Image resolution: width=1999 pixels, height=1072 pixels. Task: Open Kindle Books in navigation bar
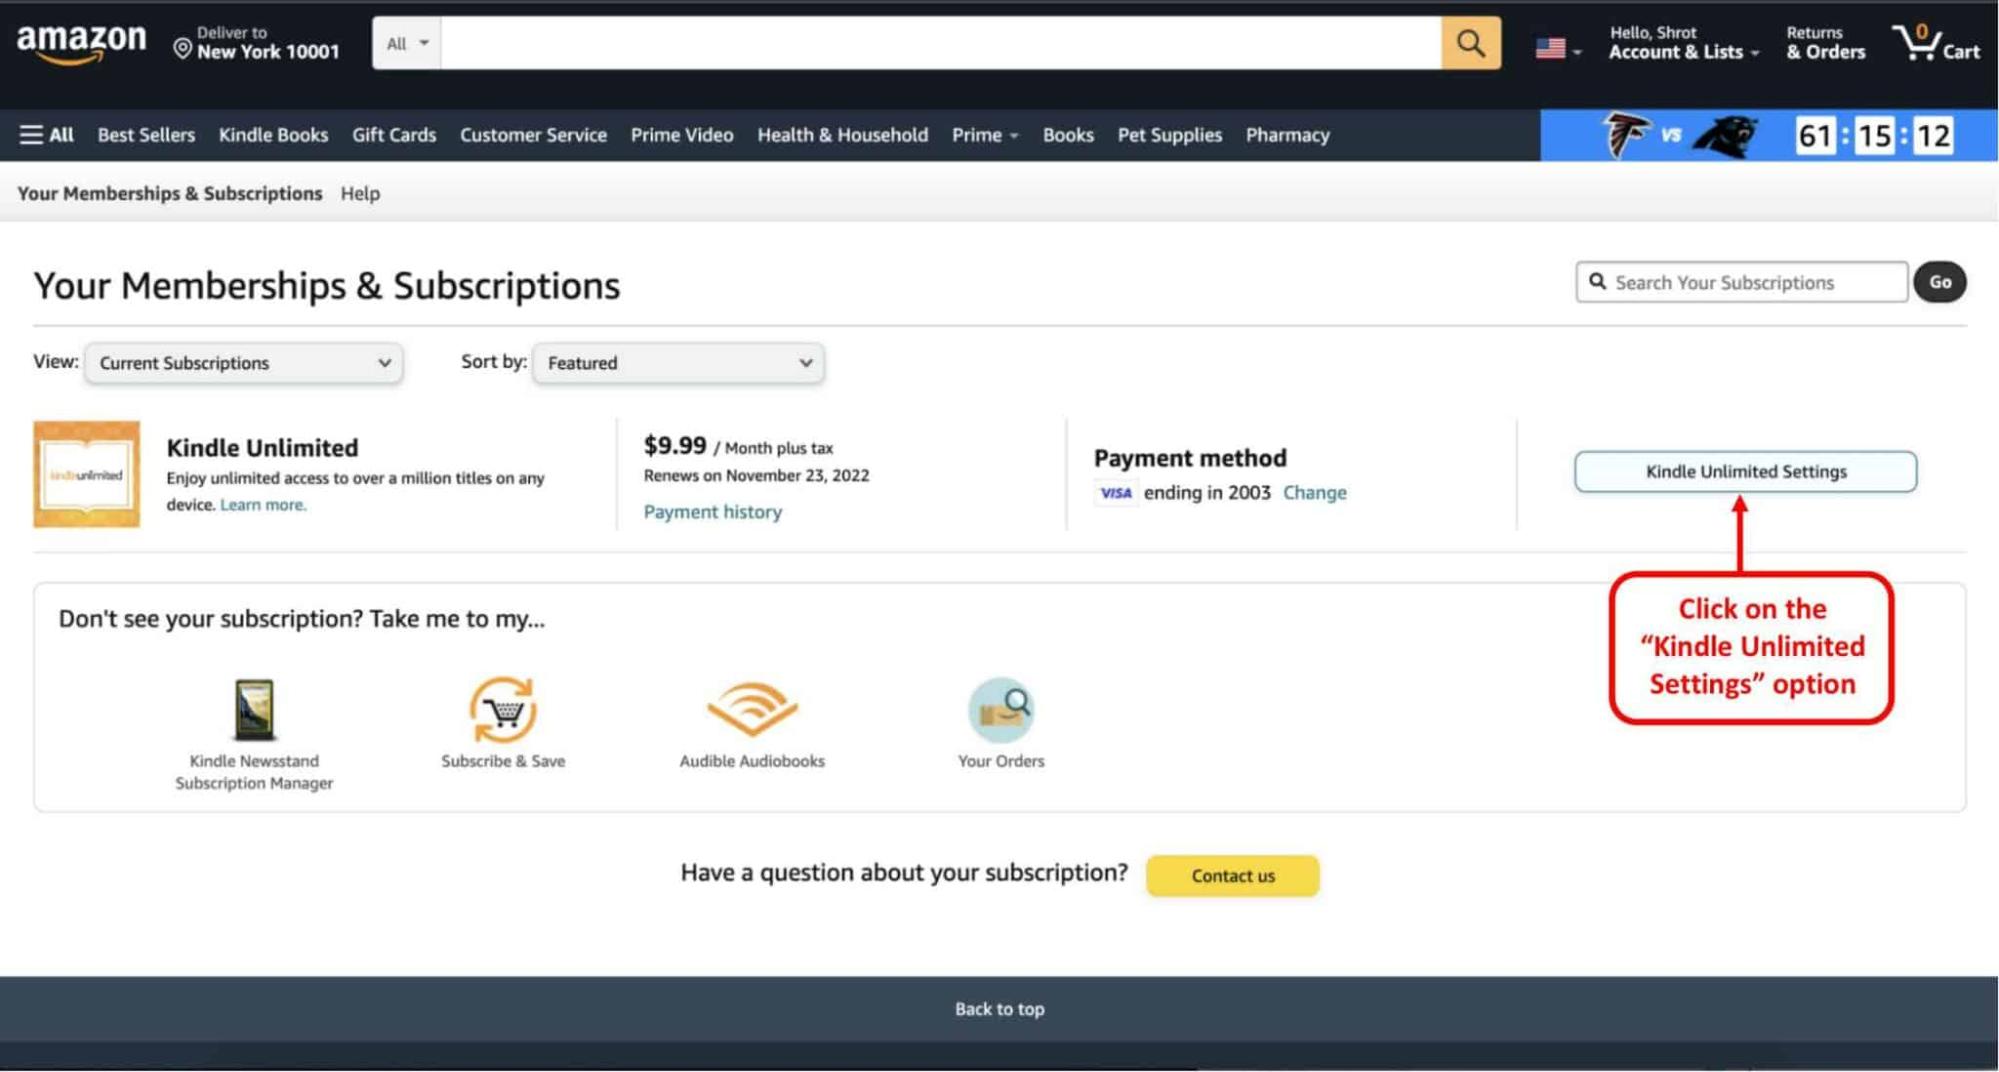pos(273,135)
